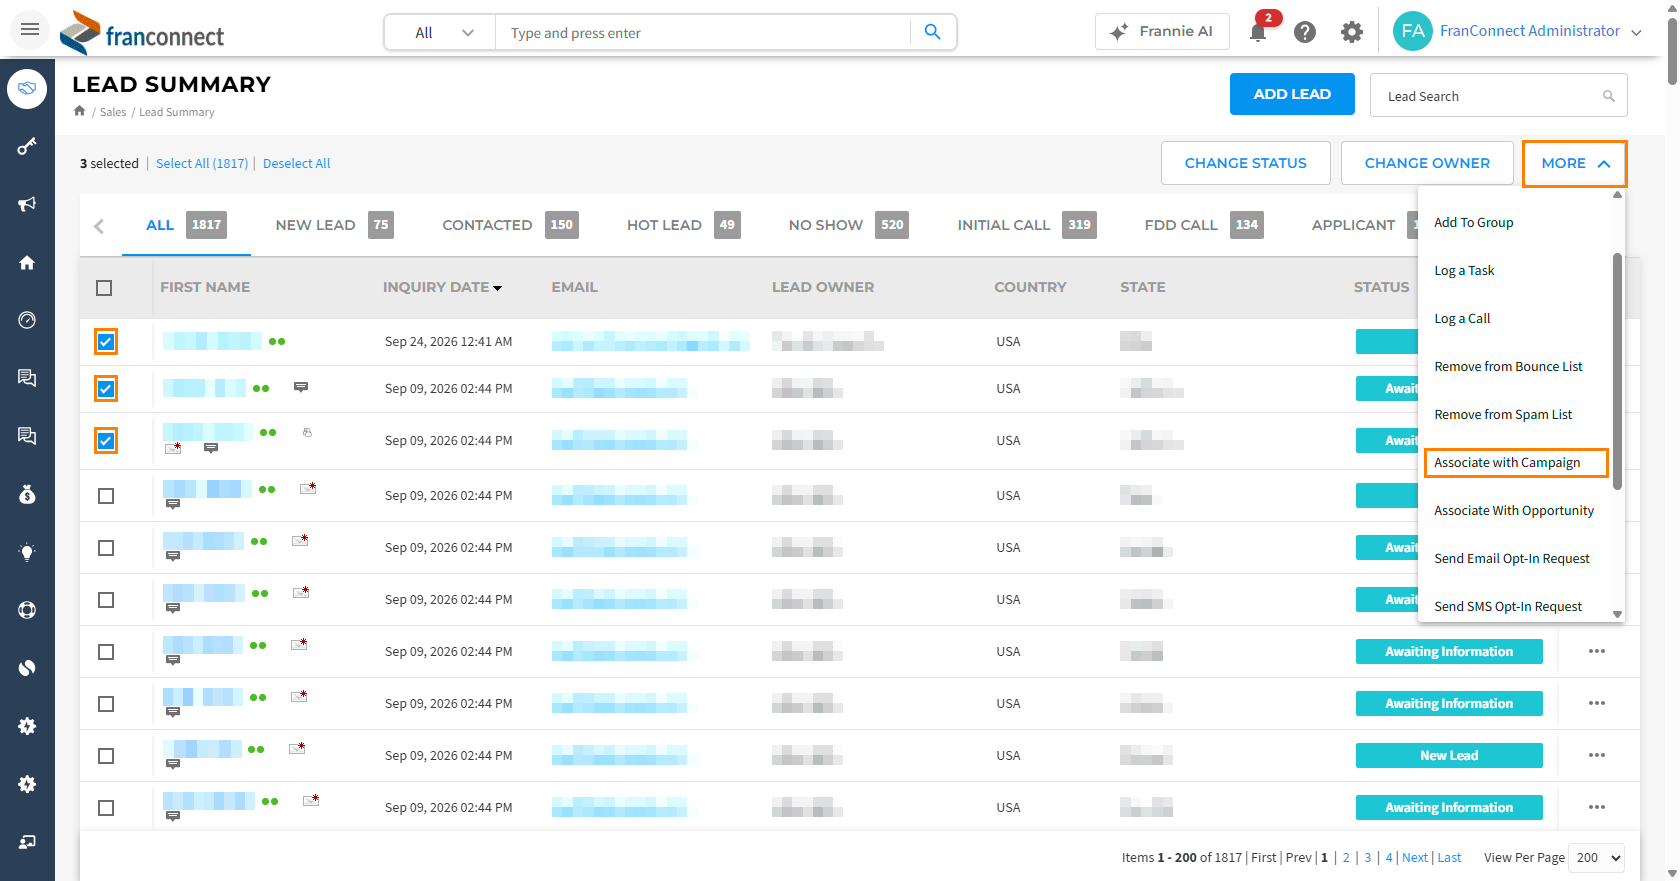
Task: Switch to the NO SHOW tab
Action: 848,225
